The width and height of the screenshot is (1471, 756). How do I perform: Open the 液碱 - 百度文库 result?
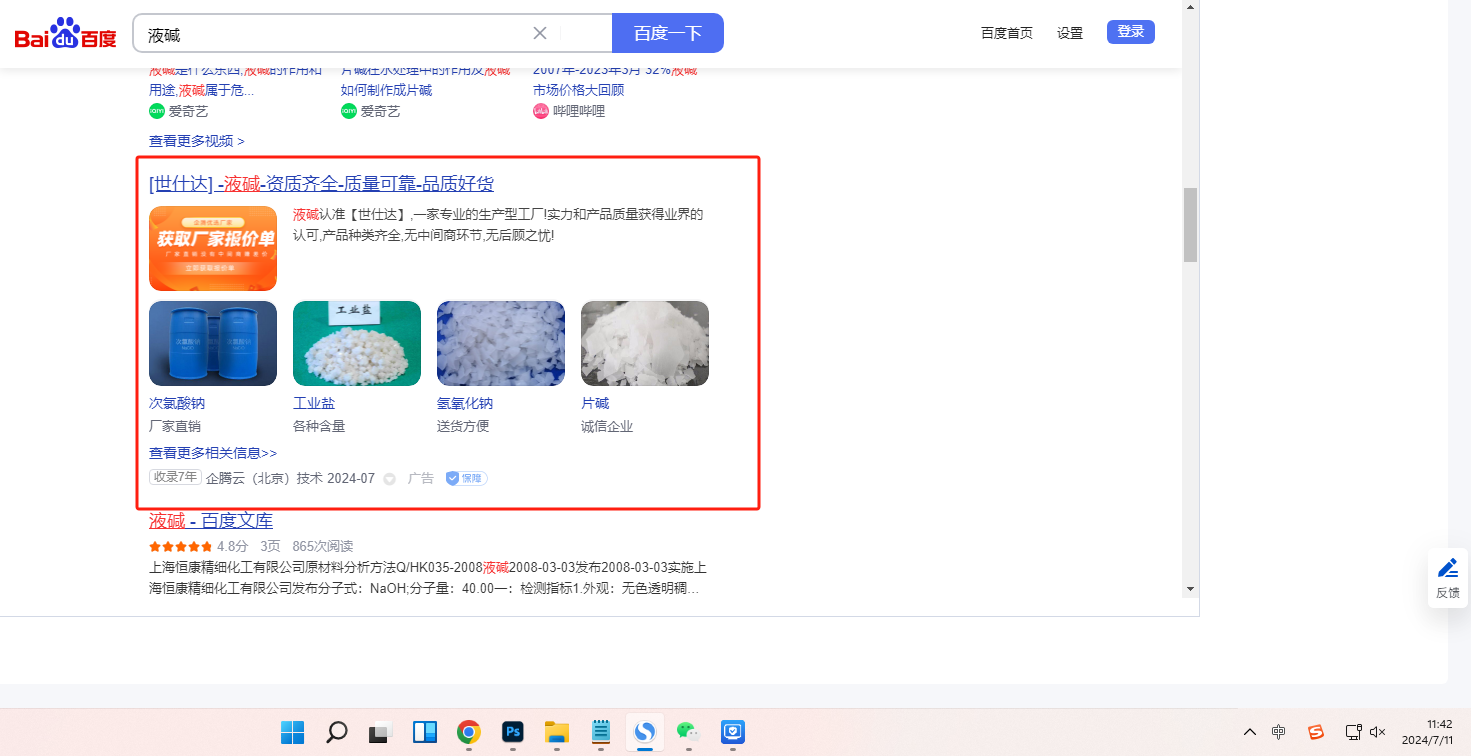coord(211,521)
